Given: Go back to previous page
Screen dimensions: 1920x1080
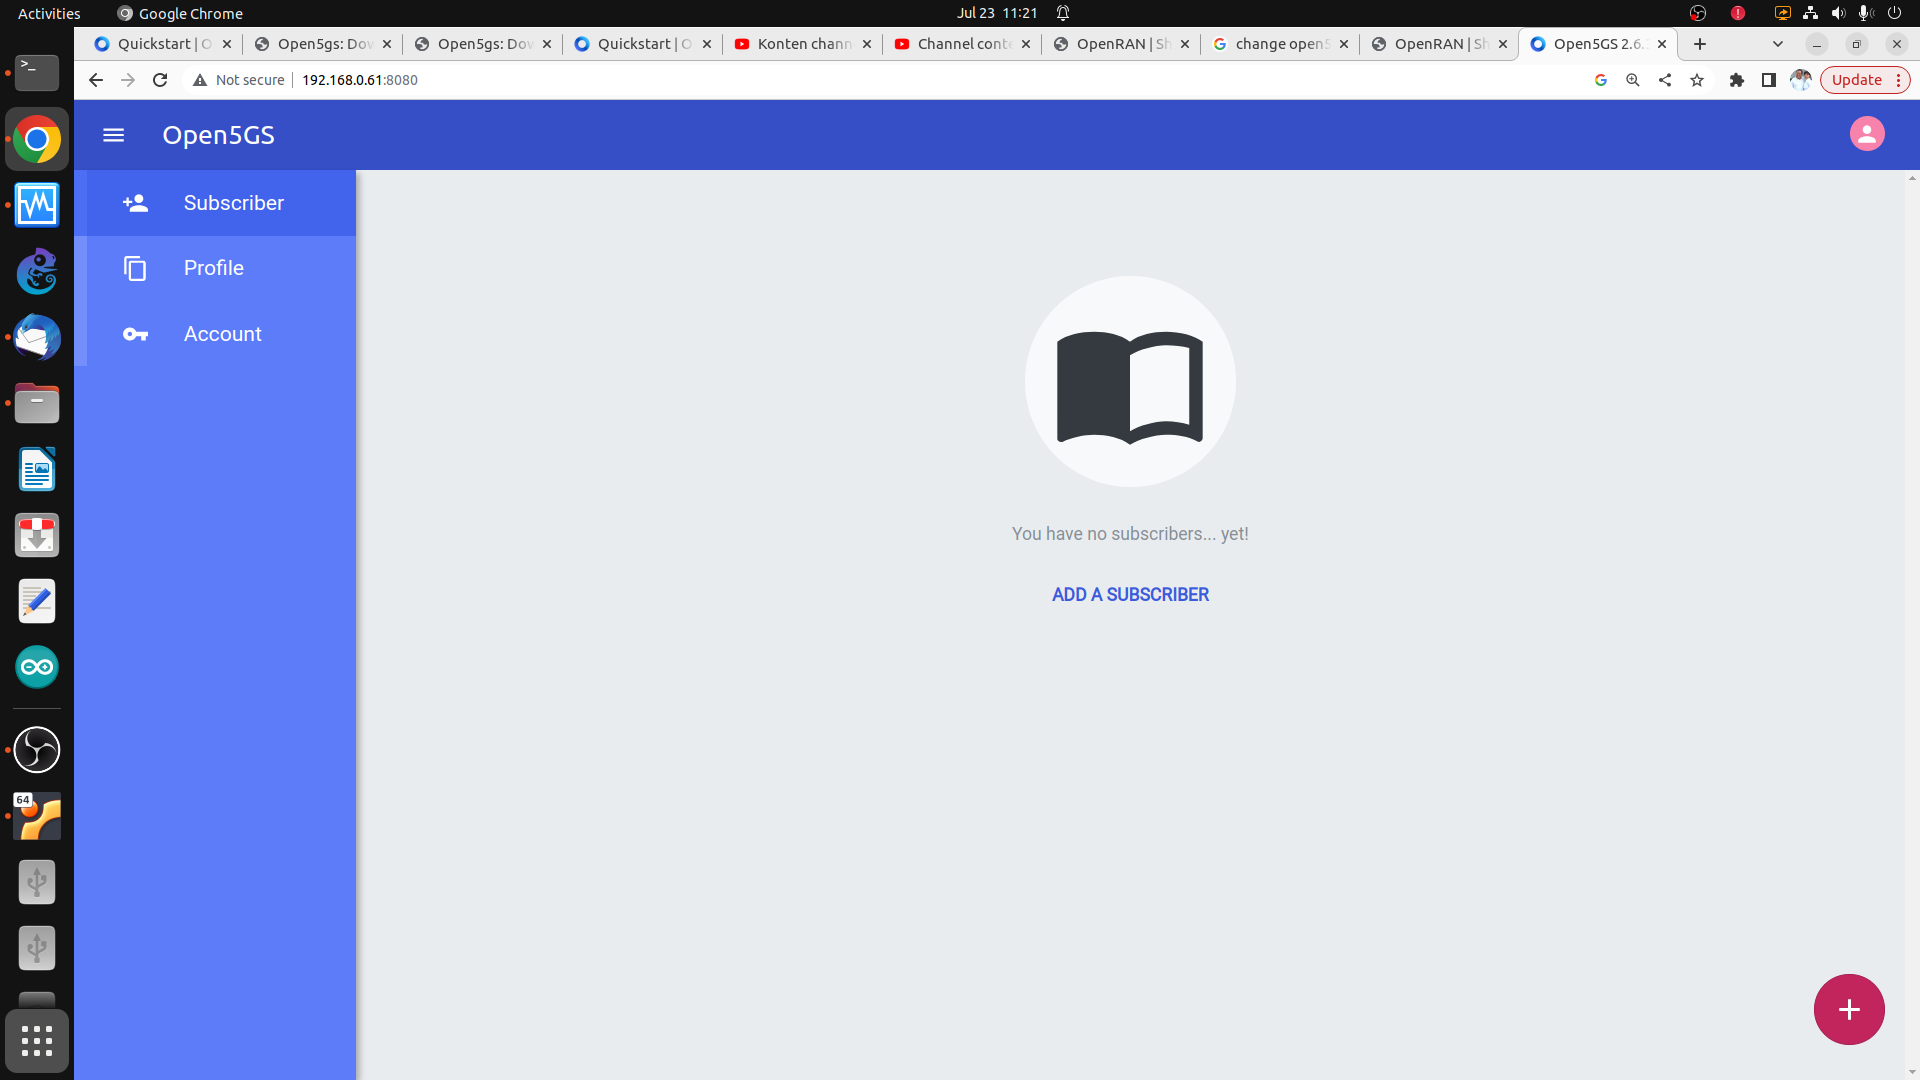Looking at the screenshot, I should 96,80.
